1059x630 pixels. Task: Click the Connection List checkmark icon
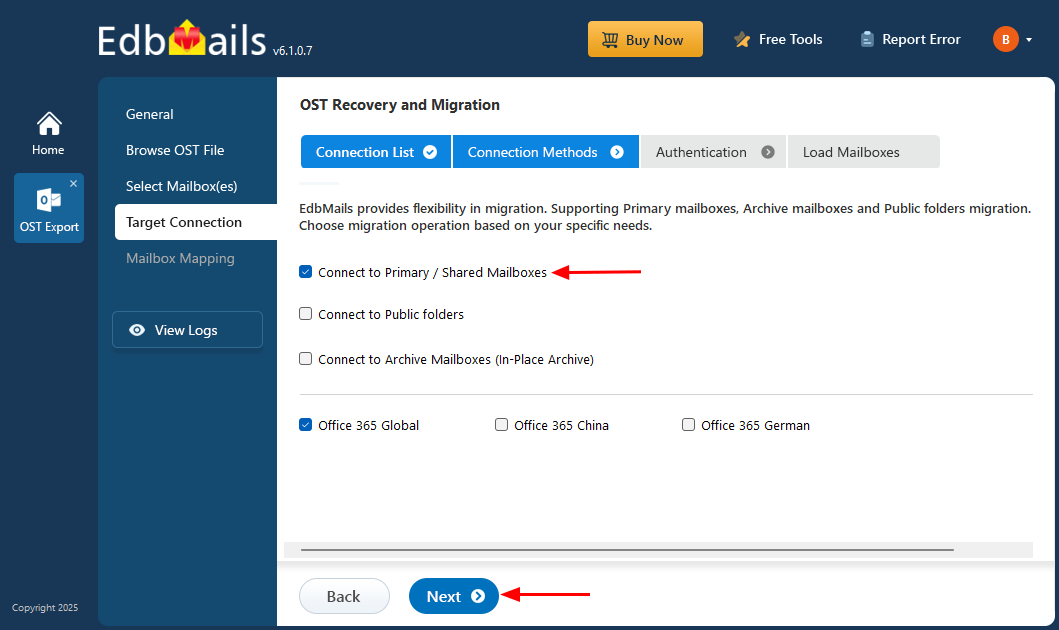point(430,152)
